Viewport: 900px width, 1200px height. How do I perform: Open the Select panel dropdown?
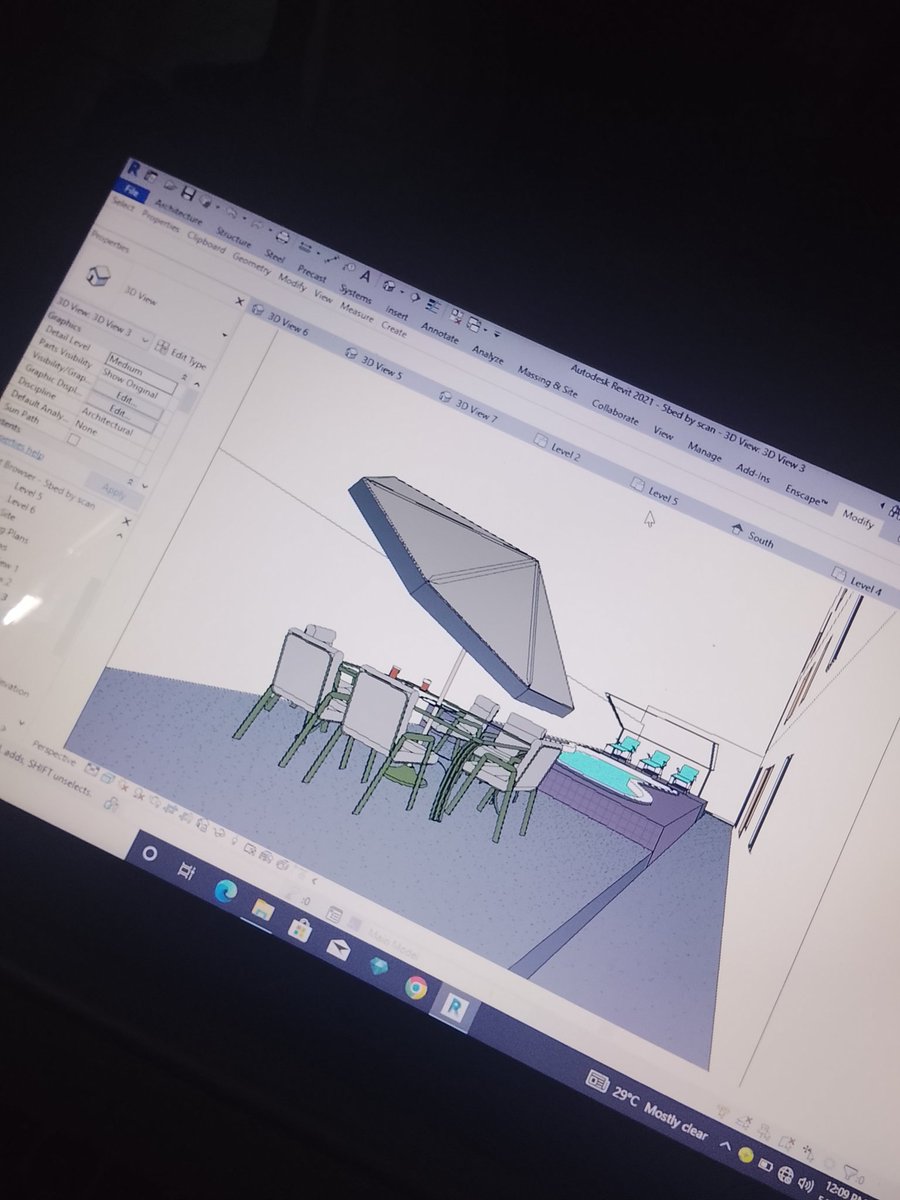point(123,204)
